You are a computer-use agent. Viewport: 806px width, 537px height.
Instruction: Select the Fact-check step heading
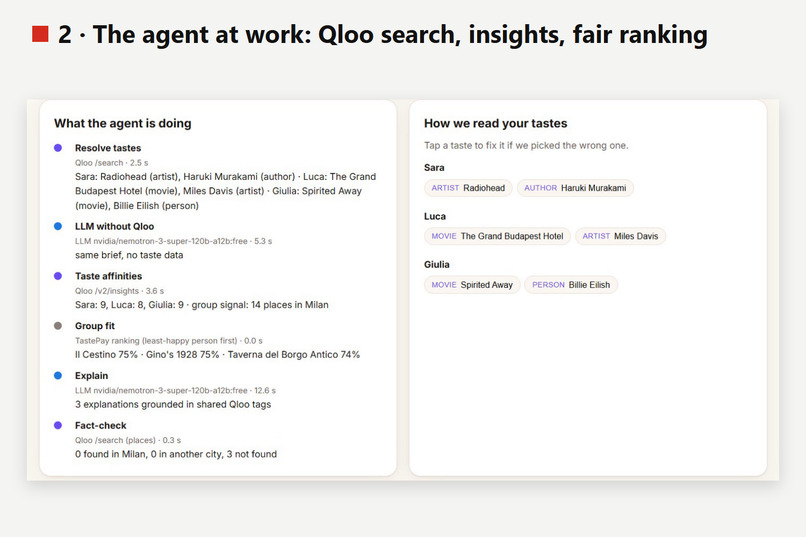[101, 425]
